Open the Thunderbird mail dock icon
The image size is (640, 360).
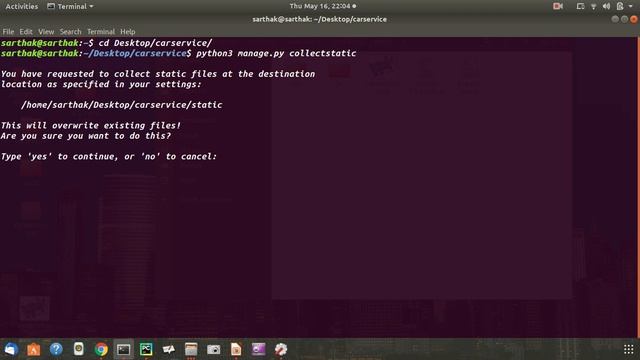(x=11, y=349)
